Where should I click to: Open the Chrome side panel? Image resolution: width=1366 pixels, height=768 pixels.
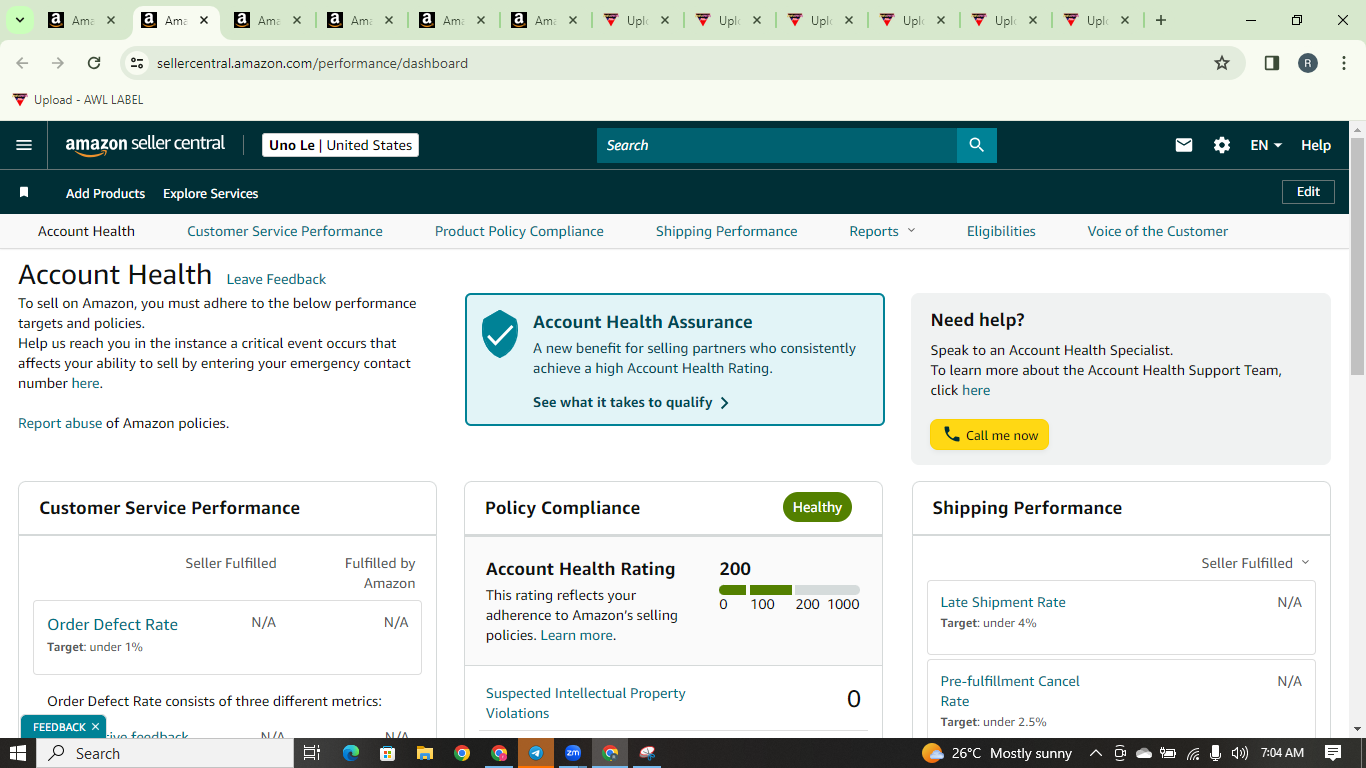(x=1272, y=63)
